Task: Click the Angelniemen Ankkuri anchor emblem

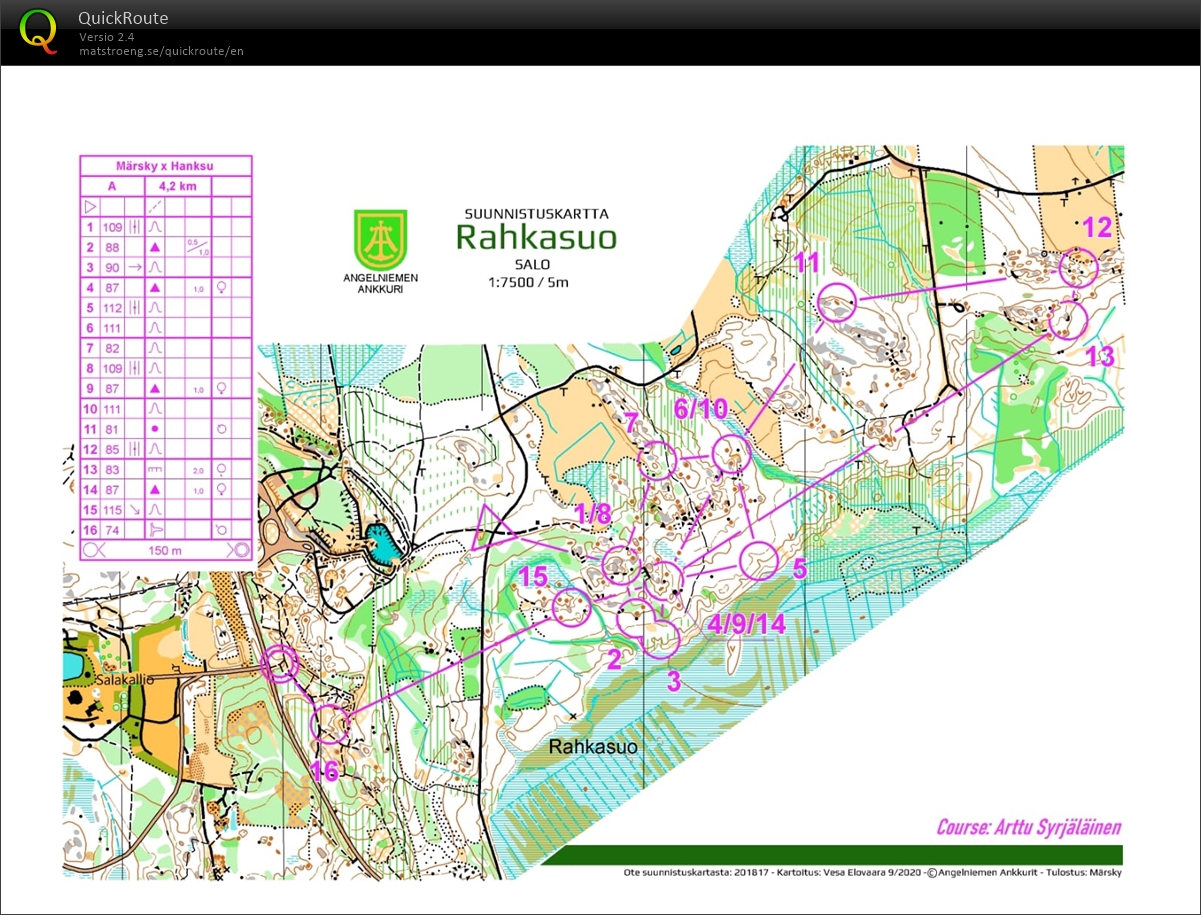Action: (380, 238)
